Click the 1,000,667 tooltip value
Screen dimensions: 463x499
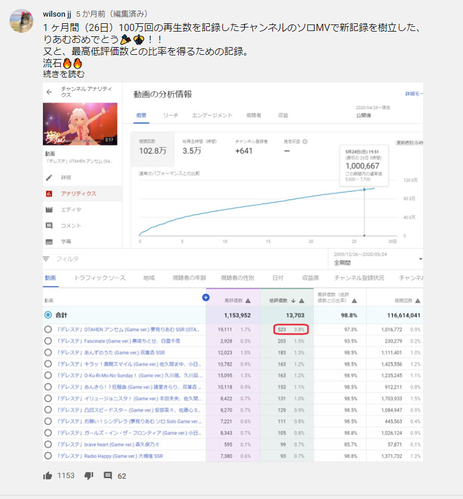click(x=362, y=166)
